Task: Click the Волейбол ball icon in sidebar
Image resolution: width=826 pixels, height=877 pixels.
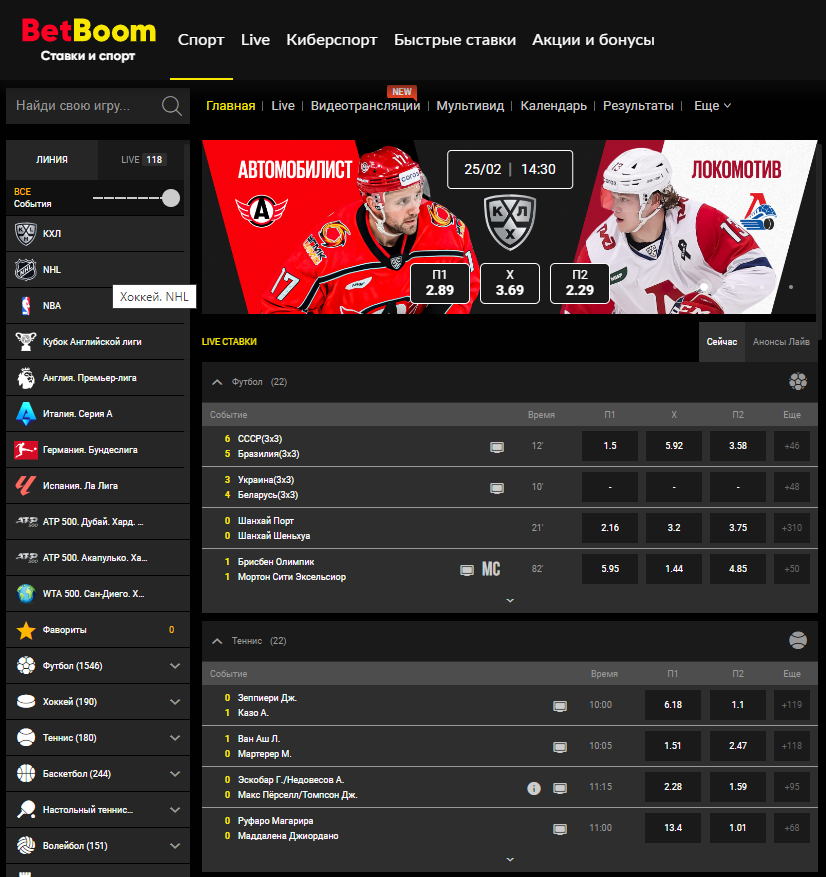Action: (x=25, y=846)
